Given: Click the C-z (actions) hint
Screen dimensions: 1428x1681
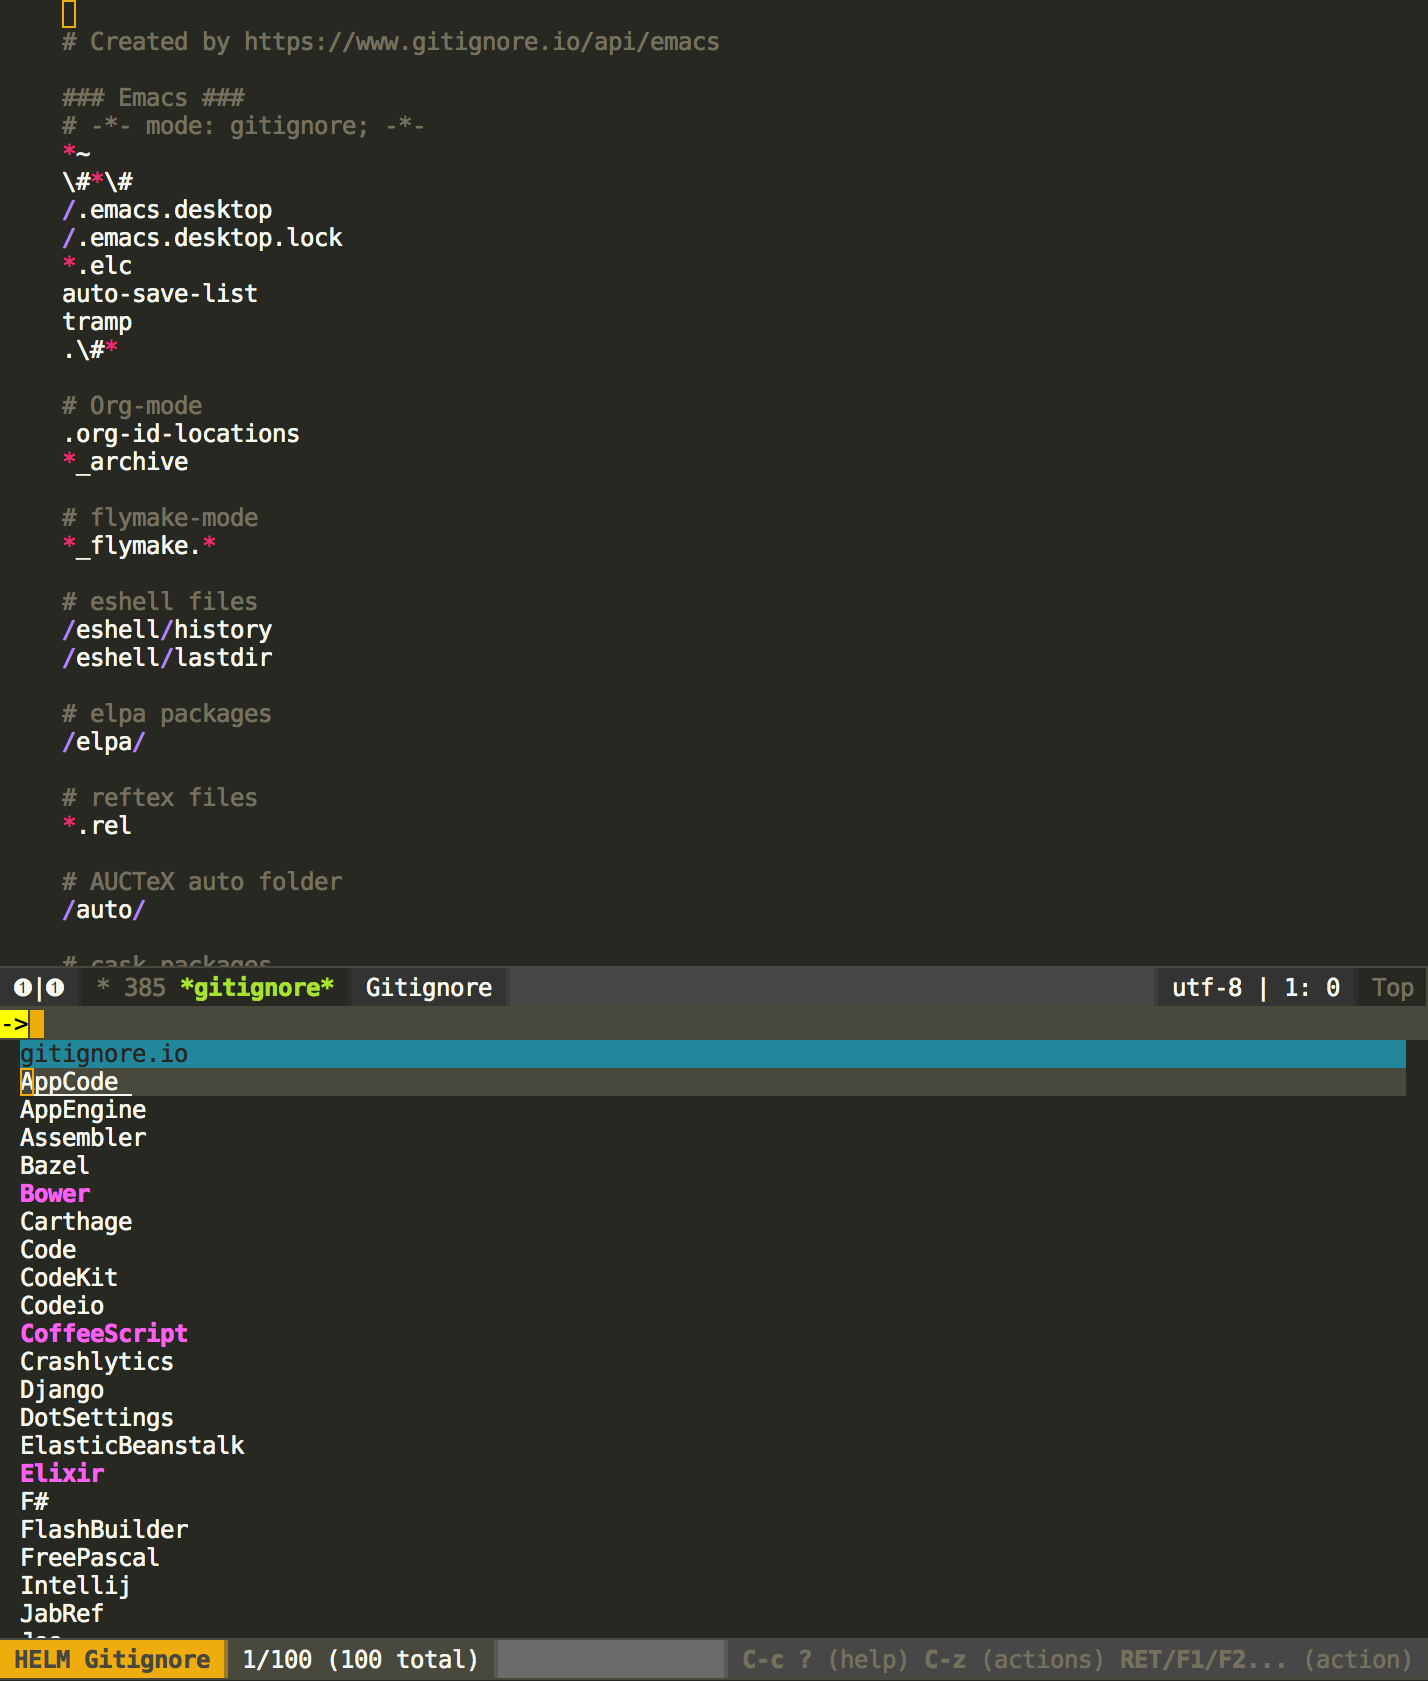Looking at the screenshot, I should pos(1014,1660).
